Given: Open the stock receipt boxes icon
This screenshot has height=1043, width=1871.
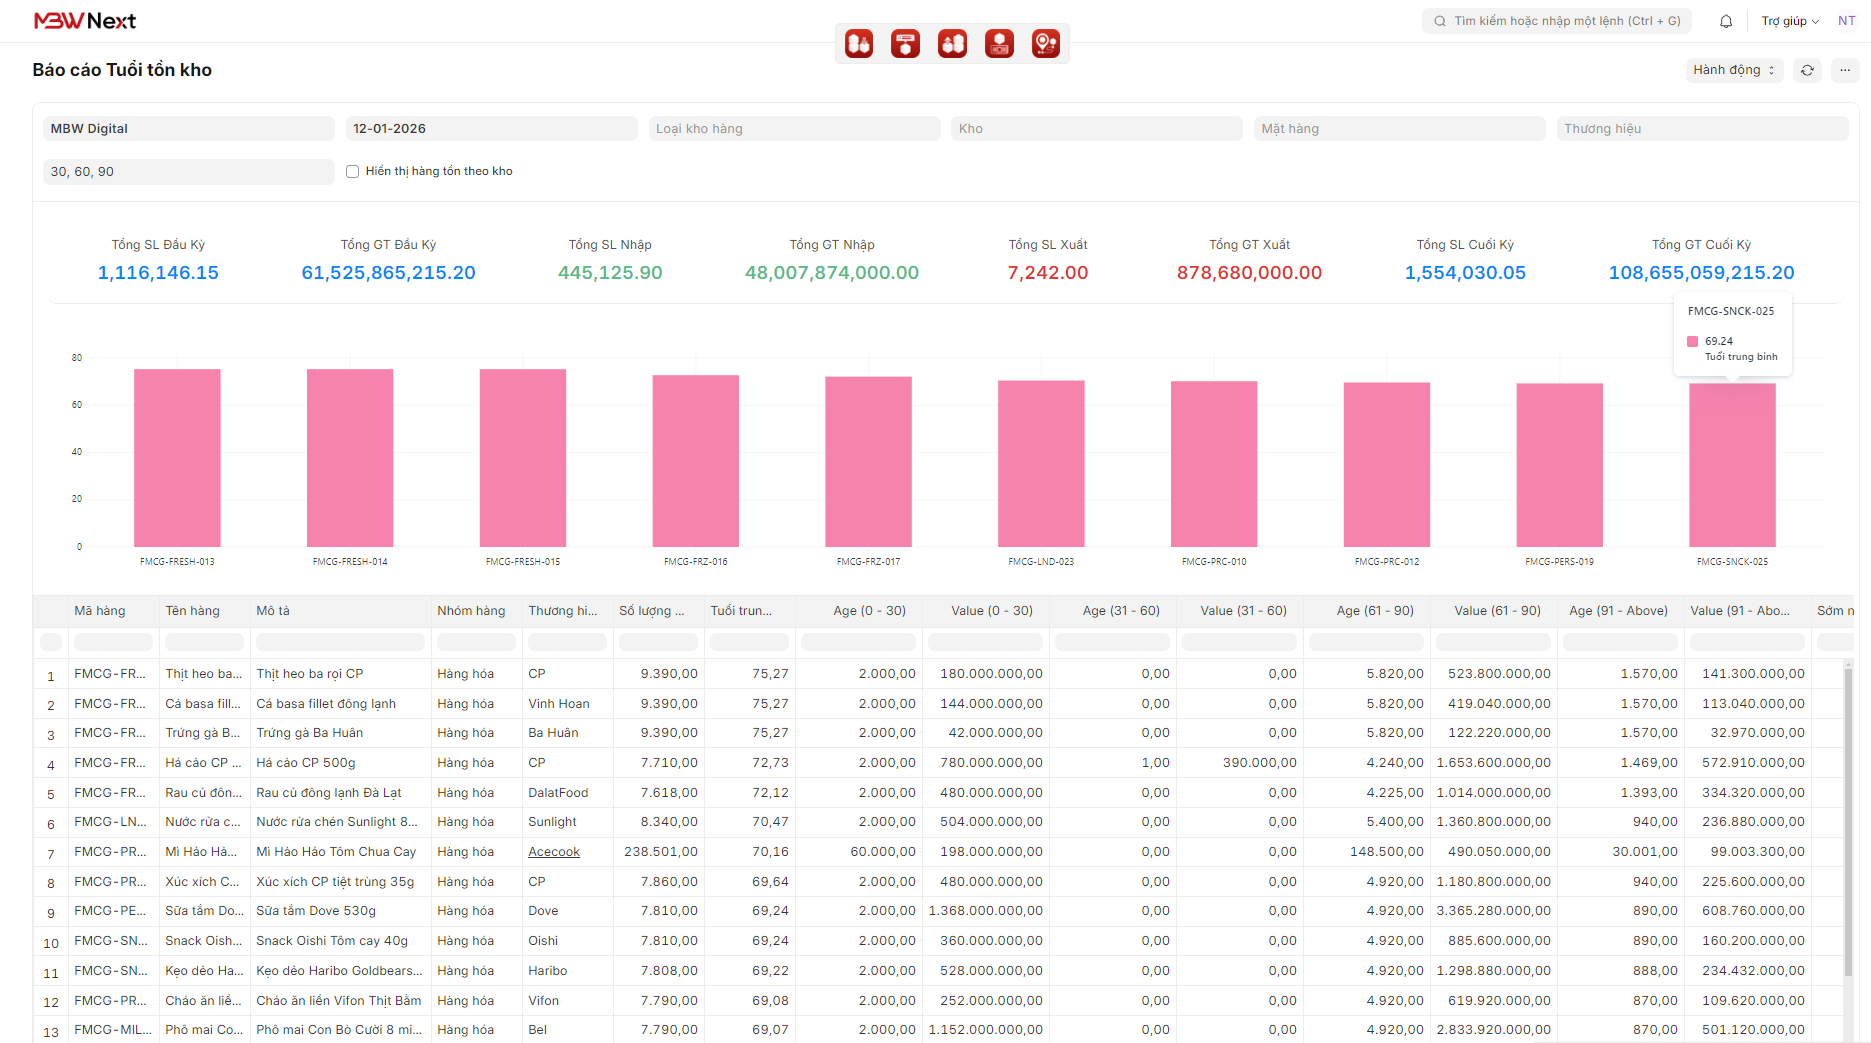Looking at the screenshot, I should coord(858,44).
